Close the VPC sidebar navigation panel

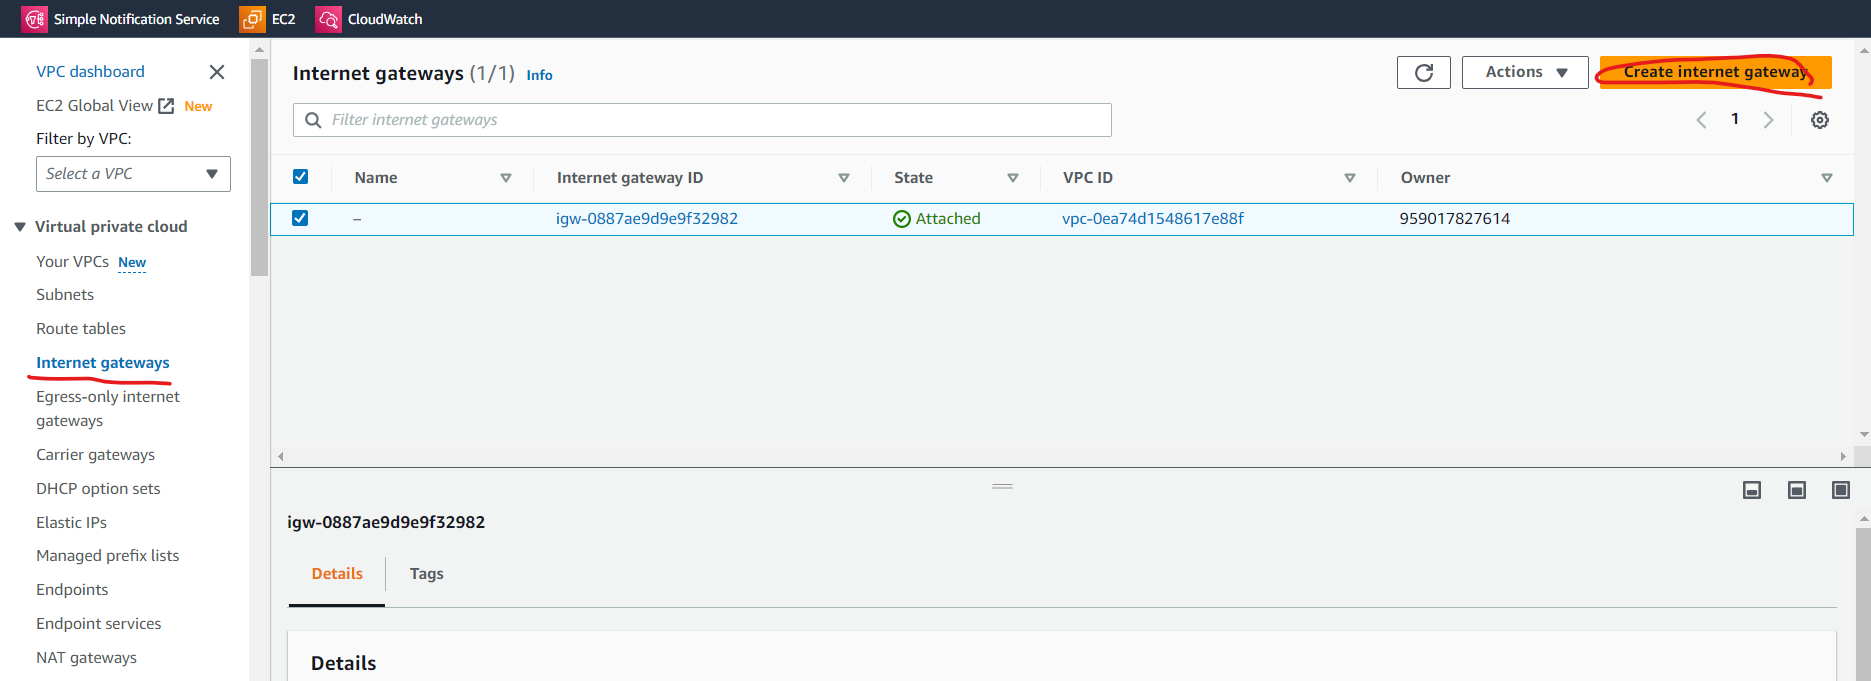click(x=217, y=72)
